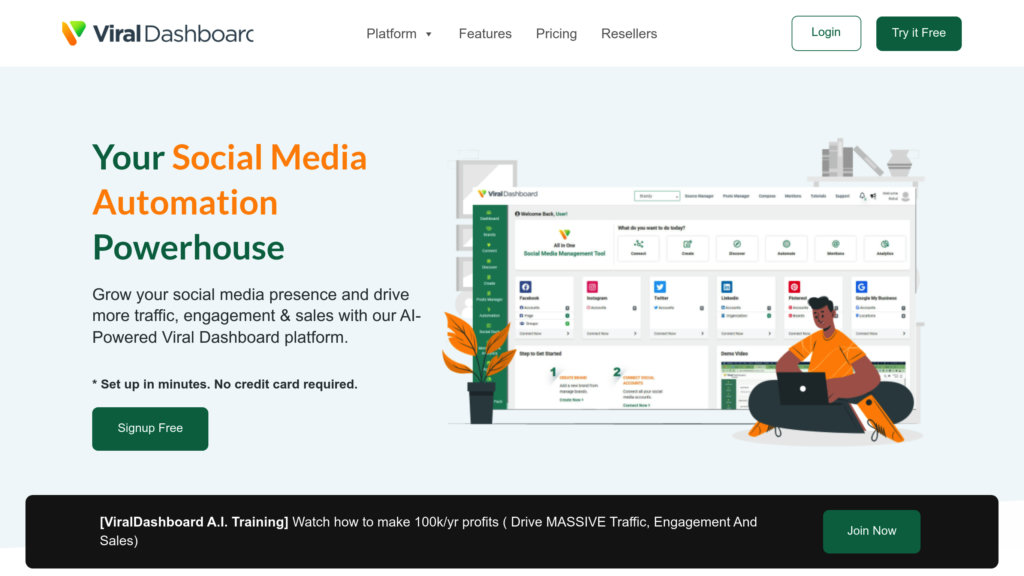Enable the Facebook Groups toggle
This screenshot has height=576, width=1024.
568,323
